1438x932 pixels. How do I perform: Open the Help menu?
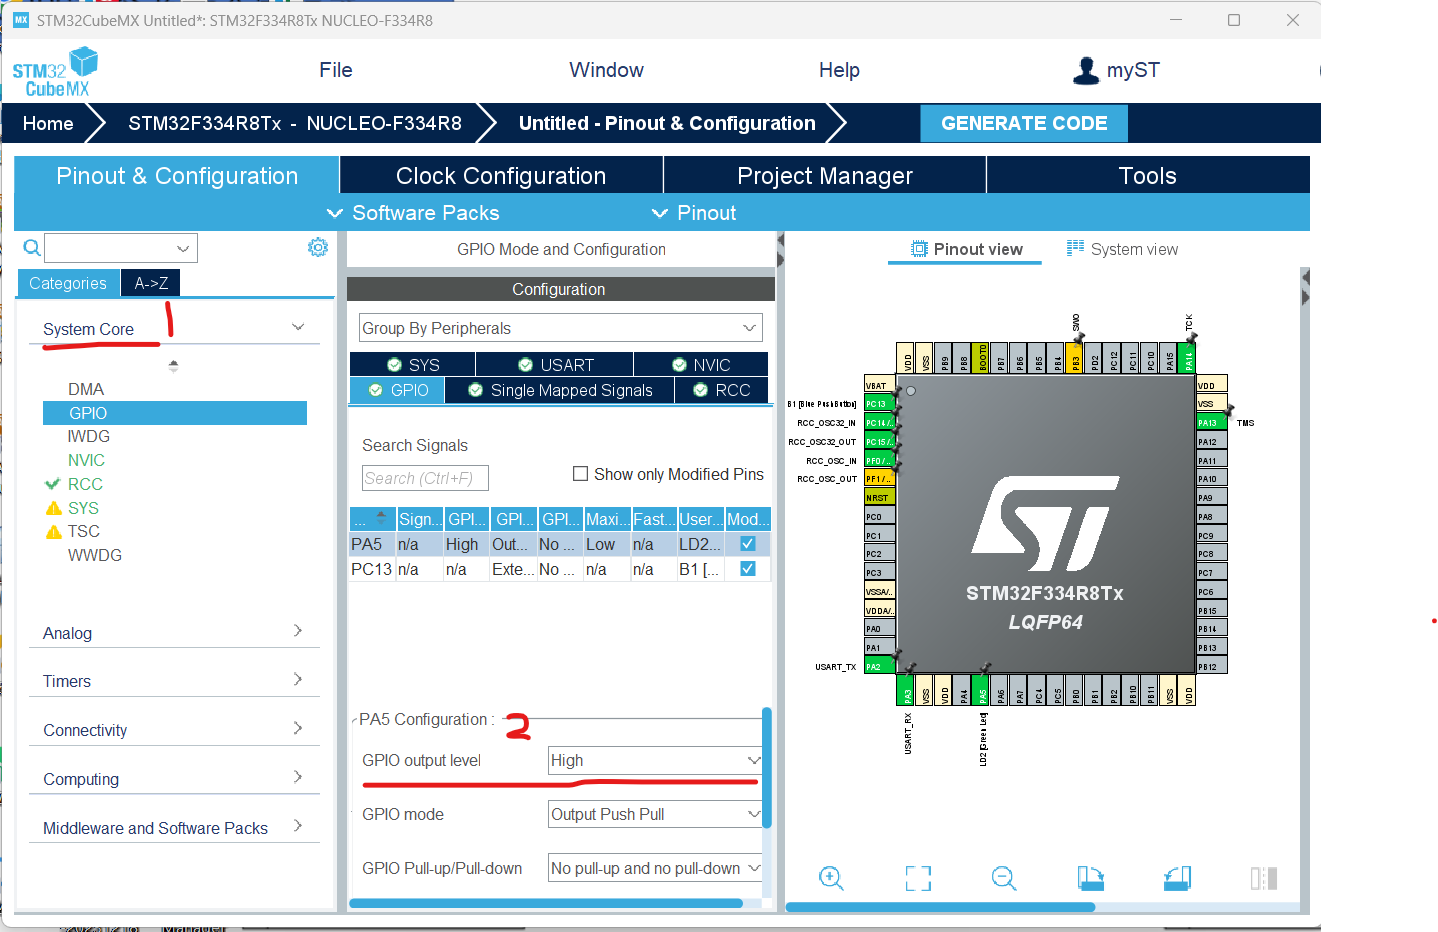coord(839,70)
